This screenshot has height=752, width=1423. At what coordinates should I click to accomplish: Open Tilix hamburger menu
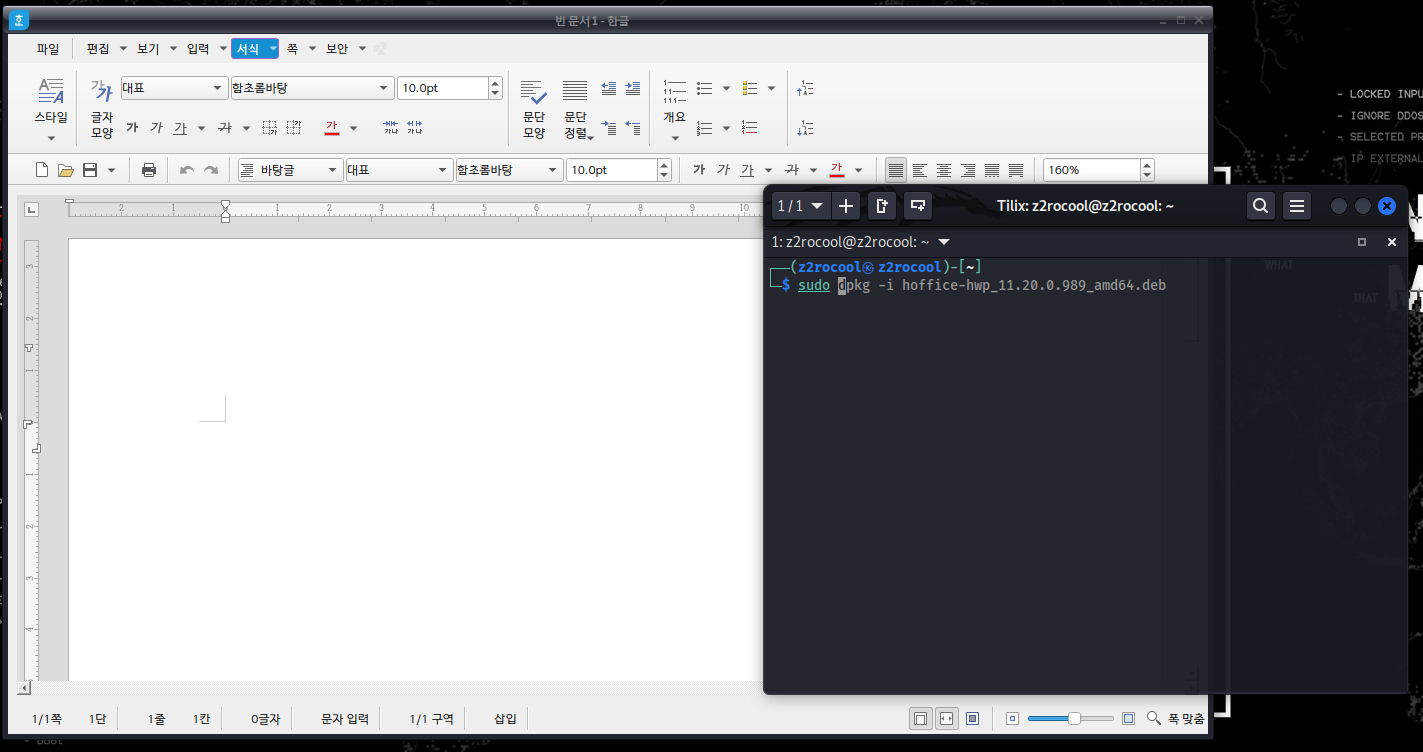(1297, 206)
